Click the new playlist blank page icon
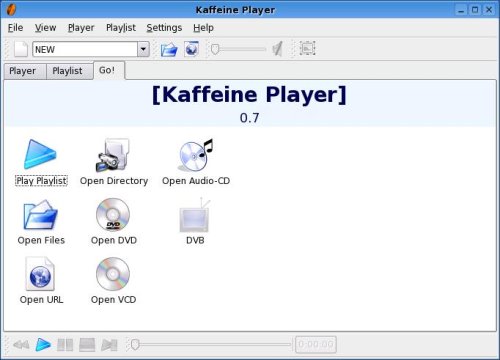The height and width of the screenshot is (360, 500). [x=21, y=49]
